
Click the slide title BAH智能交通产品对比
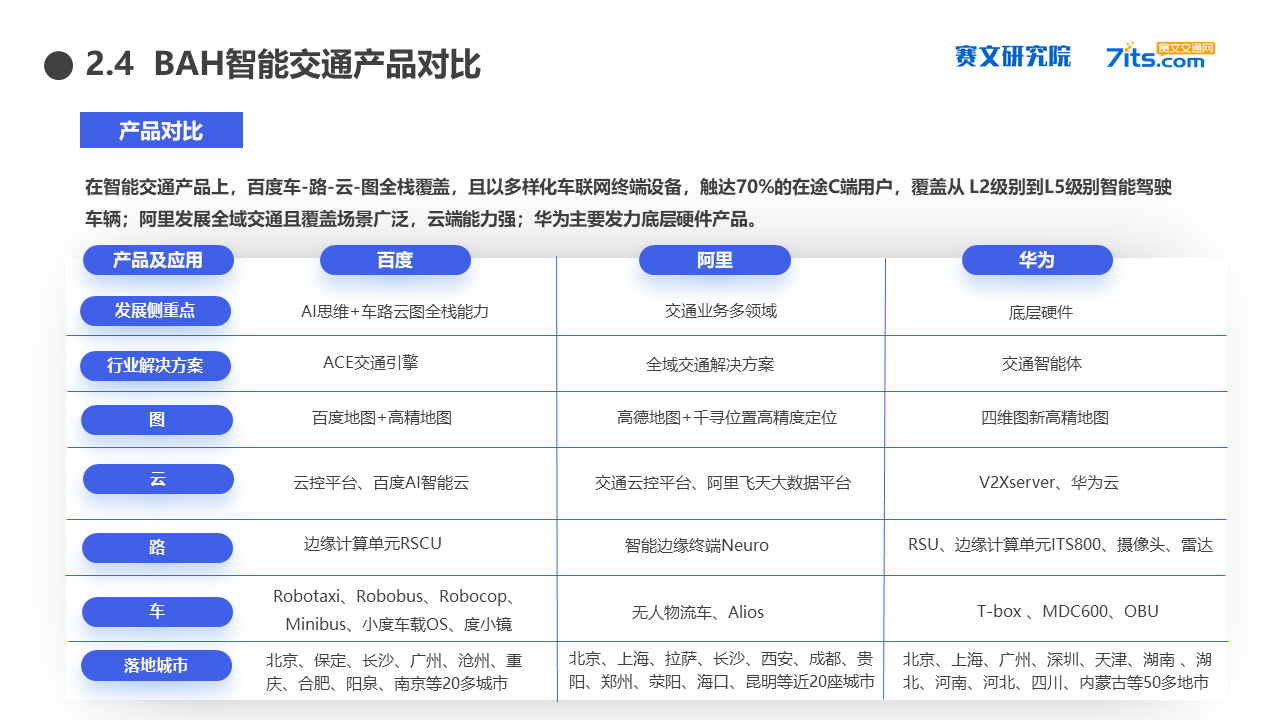coord(317,64)
